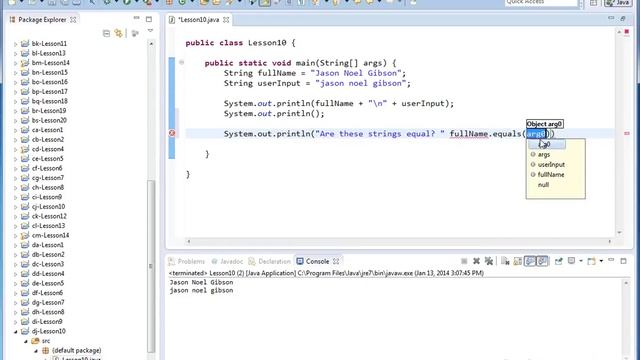Viewport: 640px width, 360px height.
Task: Click the Quick Access search field
Action: coord(541,2)
